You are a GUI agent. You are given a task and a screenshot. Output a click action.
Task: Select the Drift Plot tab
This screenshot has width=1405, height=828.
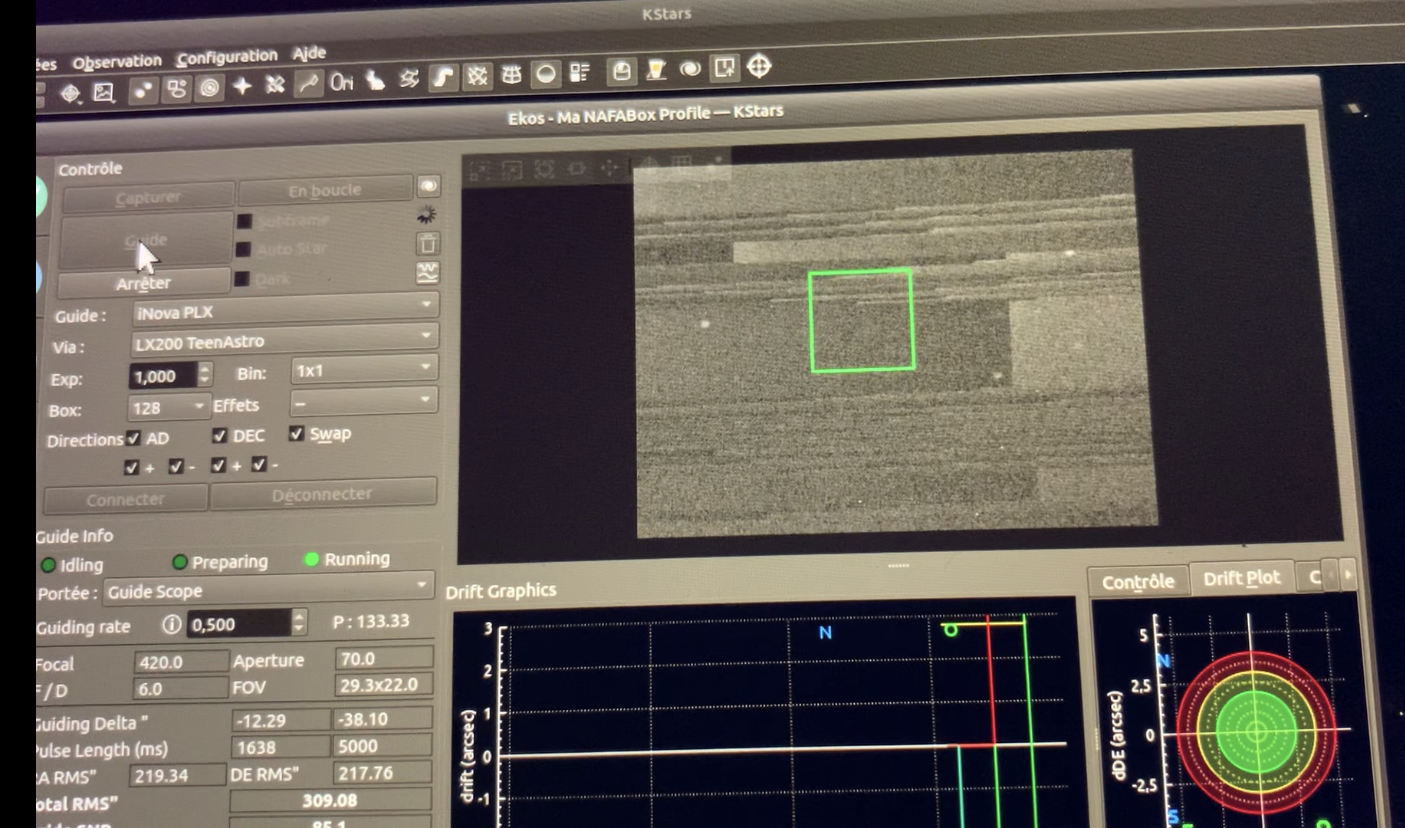click(x=1242, y=577)
